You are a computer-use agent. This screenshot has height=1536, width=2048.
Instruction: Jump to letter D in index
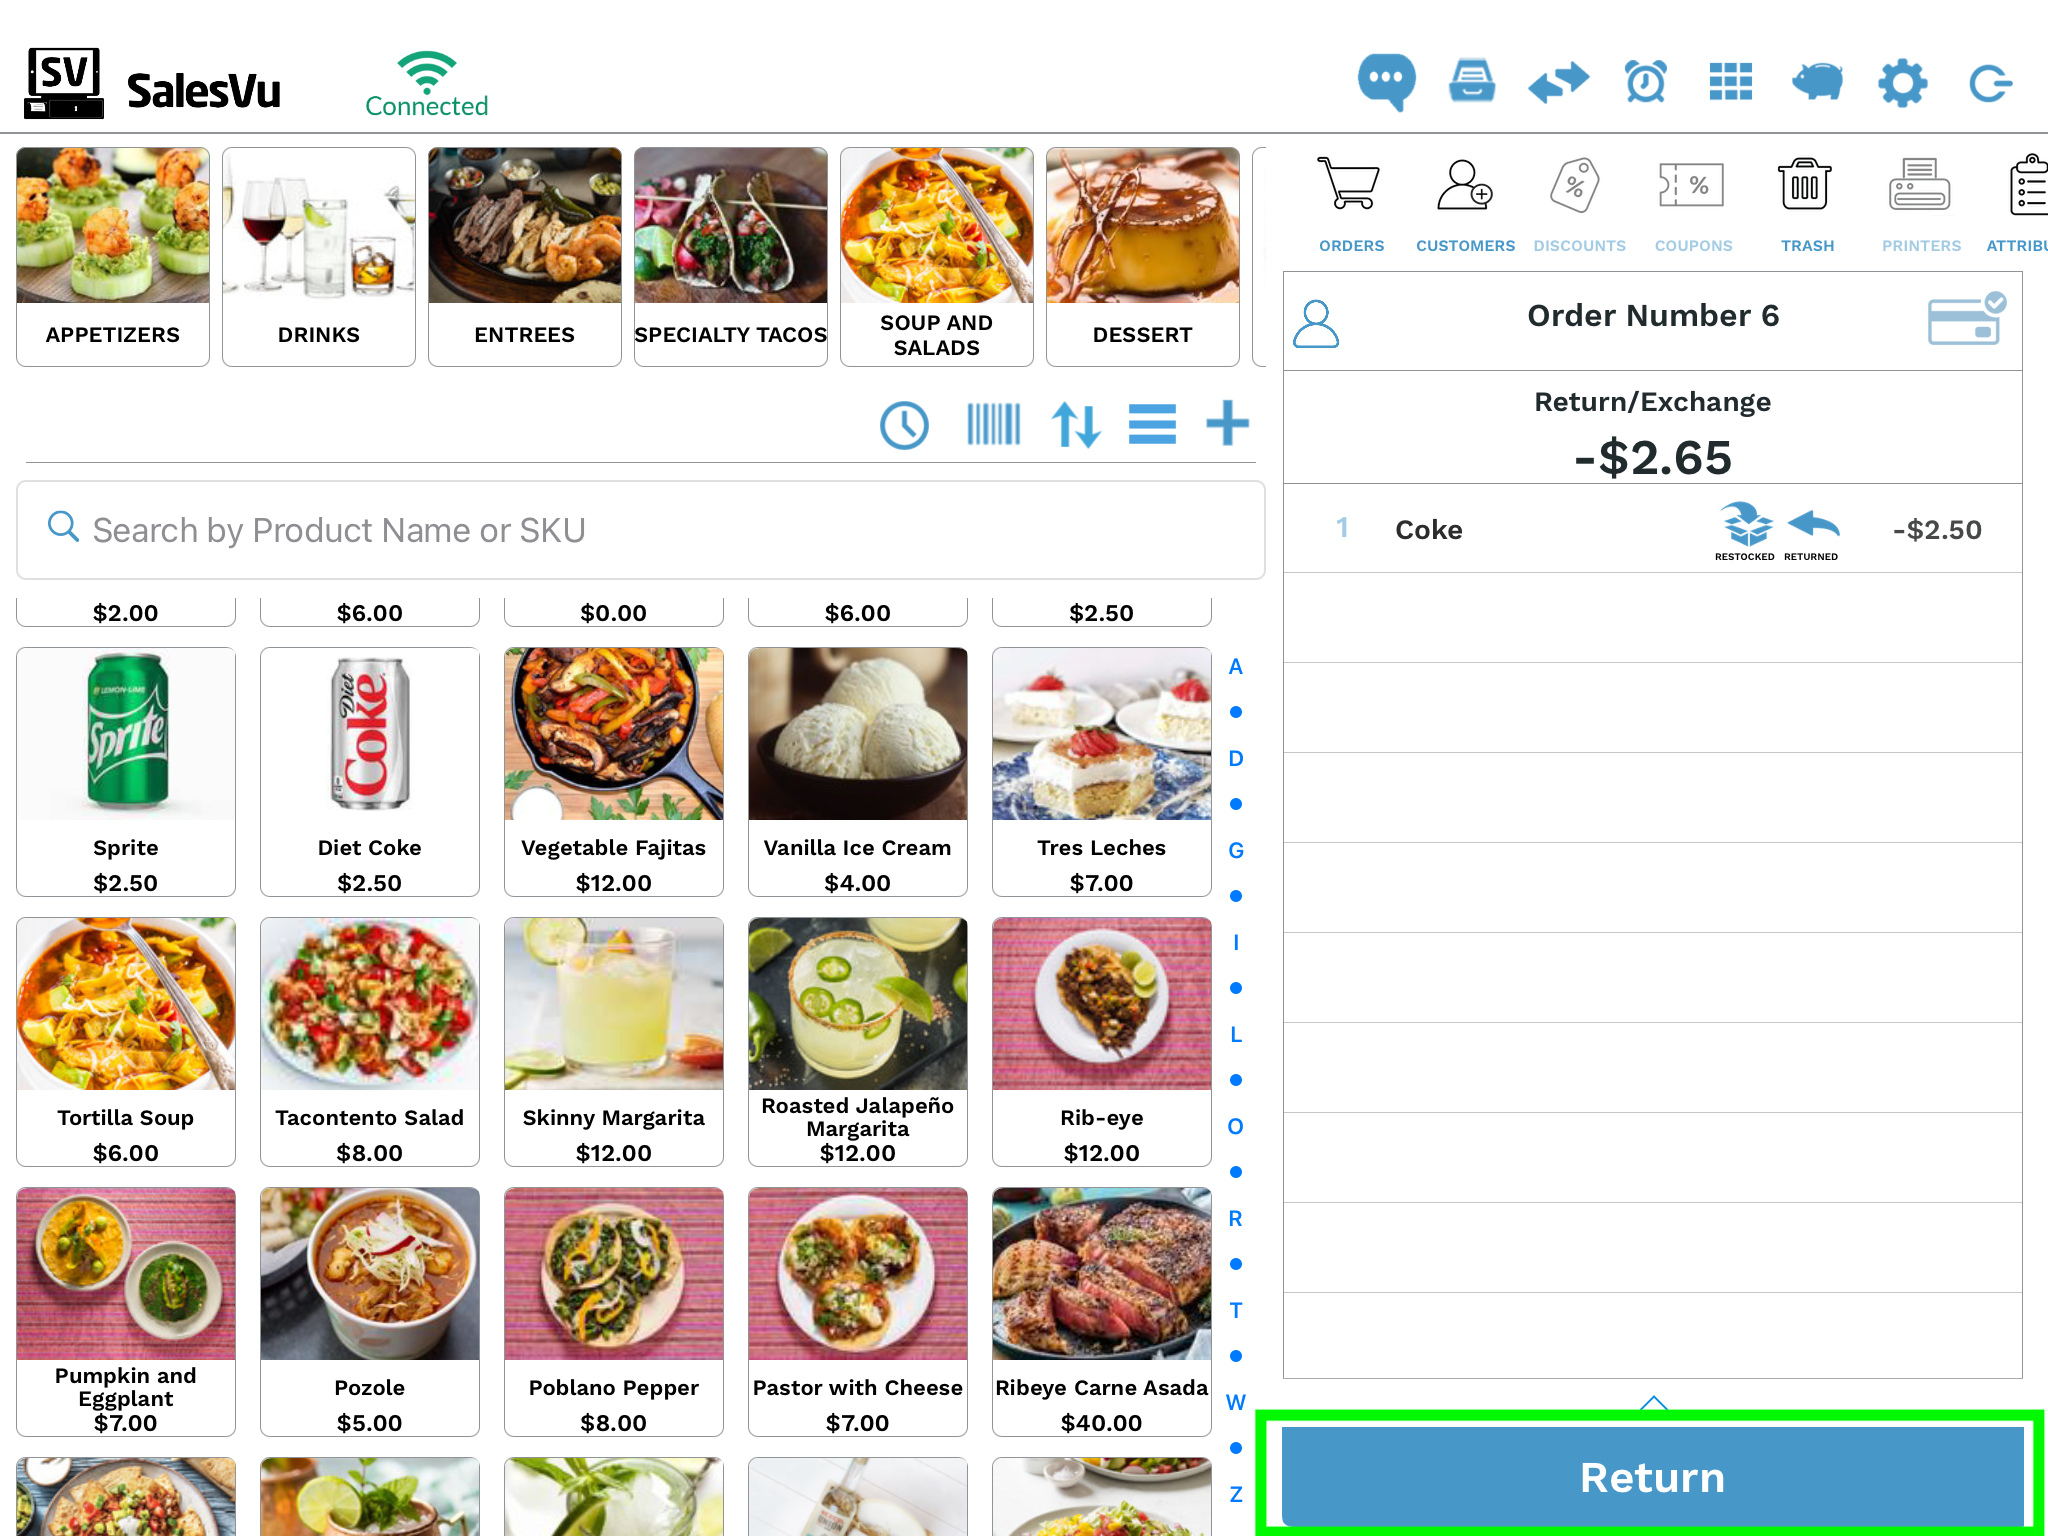[x=1236, y=759]
